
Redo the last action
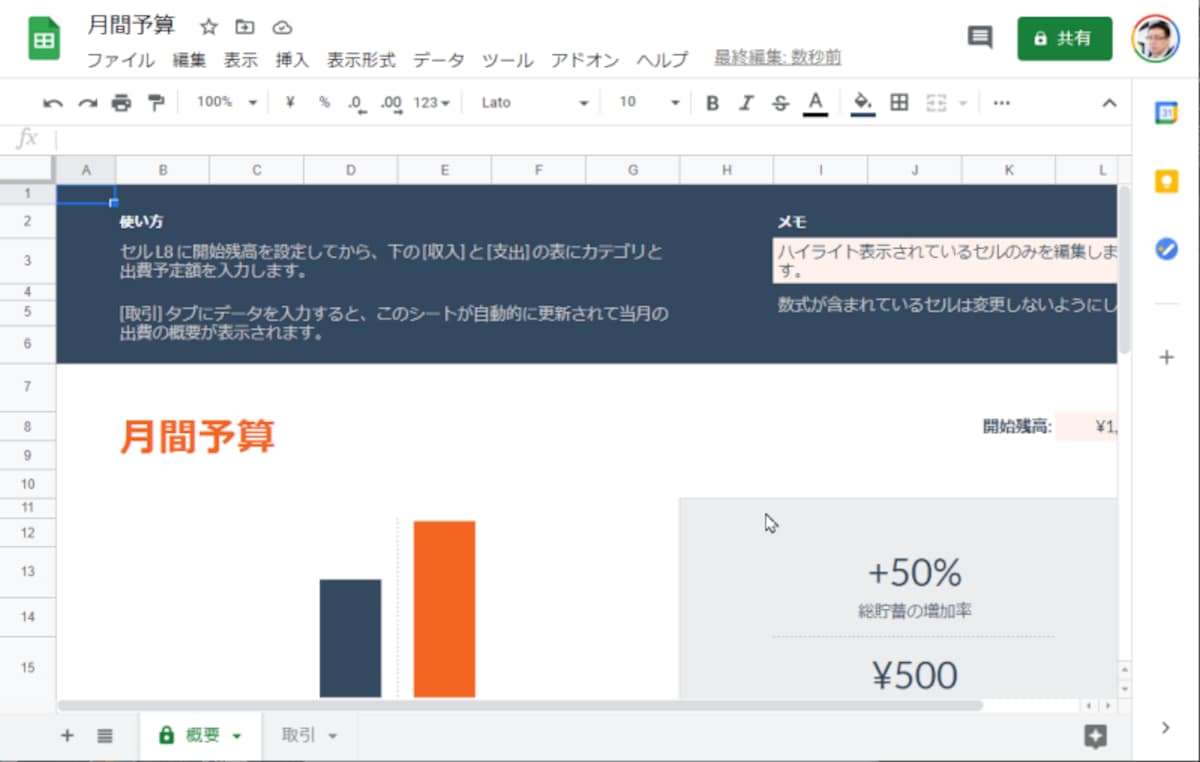point(88,102)
